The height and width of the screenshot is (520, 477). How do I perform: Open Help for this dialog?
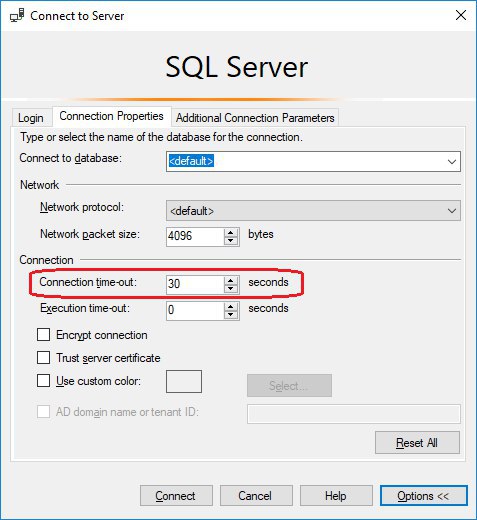[x=336, y=496]
